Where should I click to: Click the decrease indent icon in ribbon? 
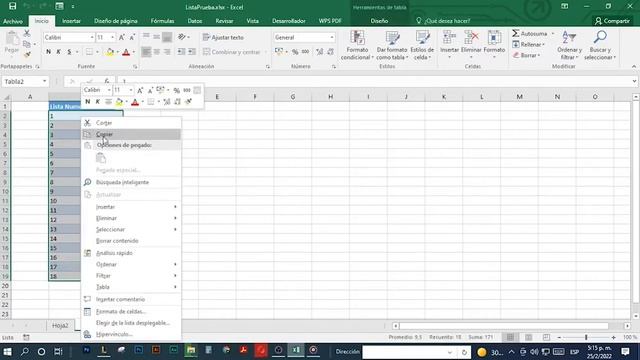click(181, 52)
